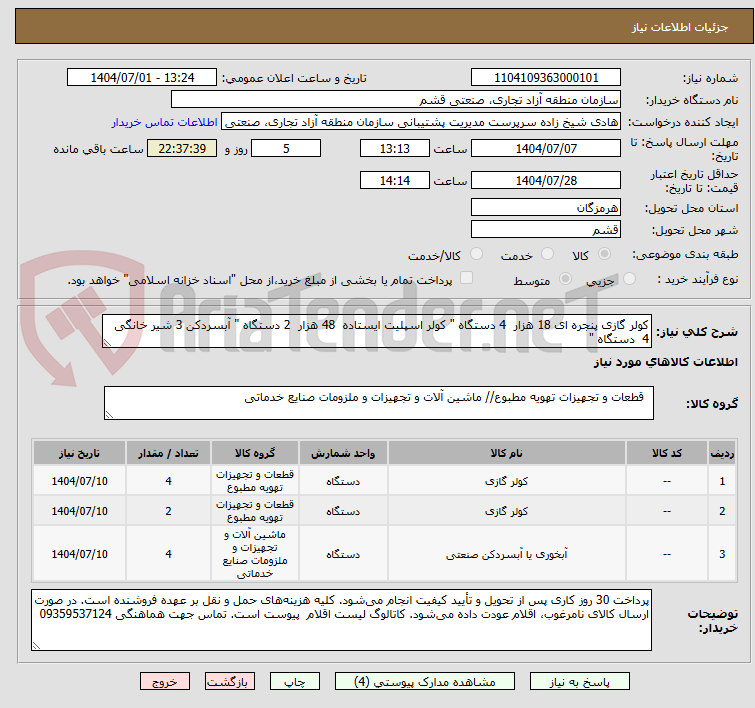This screenshot has width=755, height=708.
Task: Click the price validity date 1404/07/28 field
Action: [545, 181]
